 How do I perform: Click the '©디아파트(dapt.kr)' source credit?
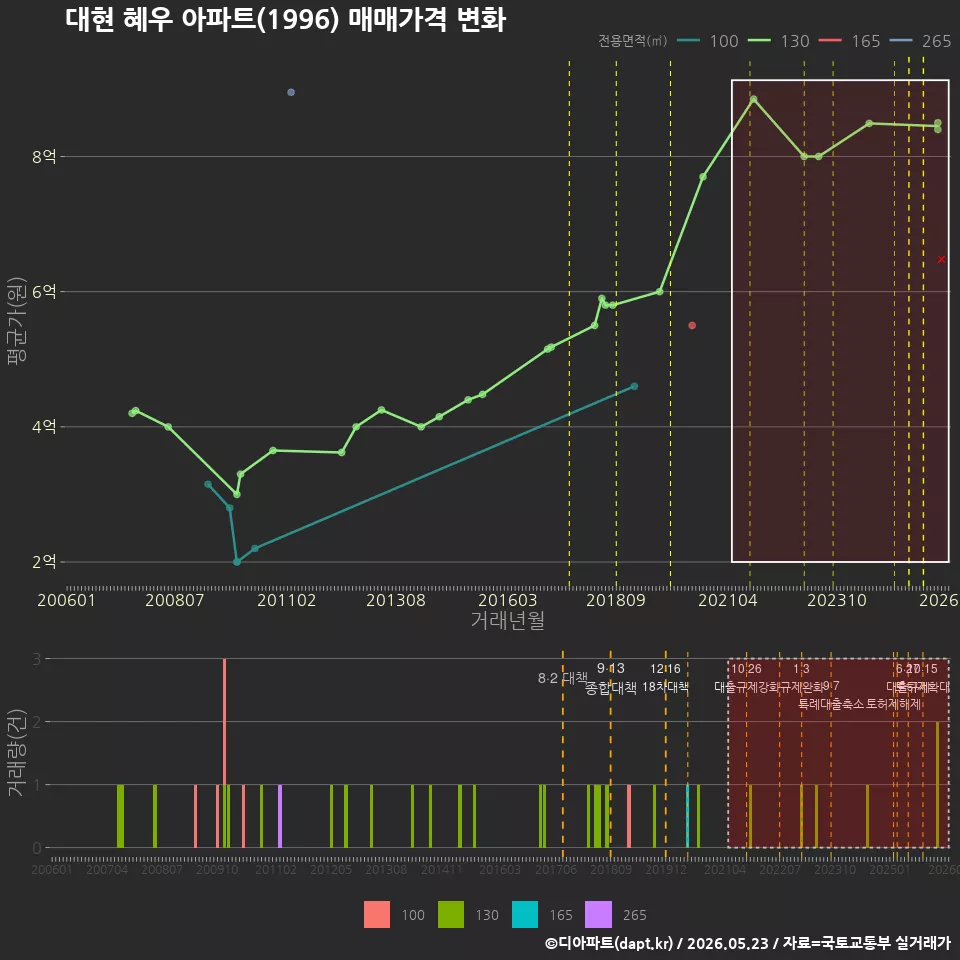(609, 943)
